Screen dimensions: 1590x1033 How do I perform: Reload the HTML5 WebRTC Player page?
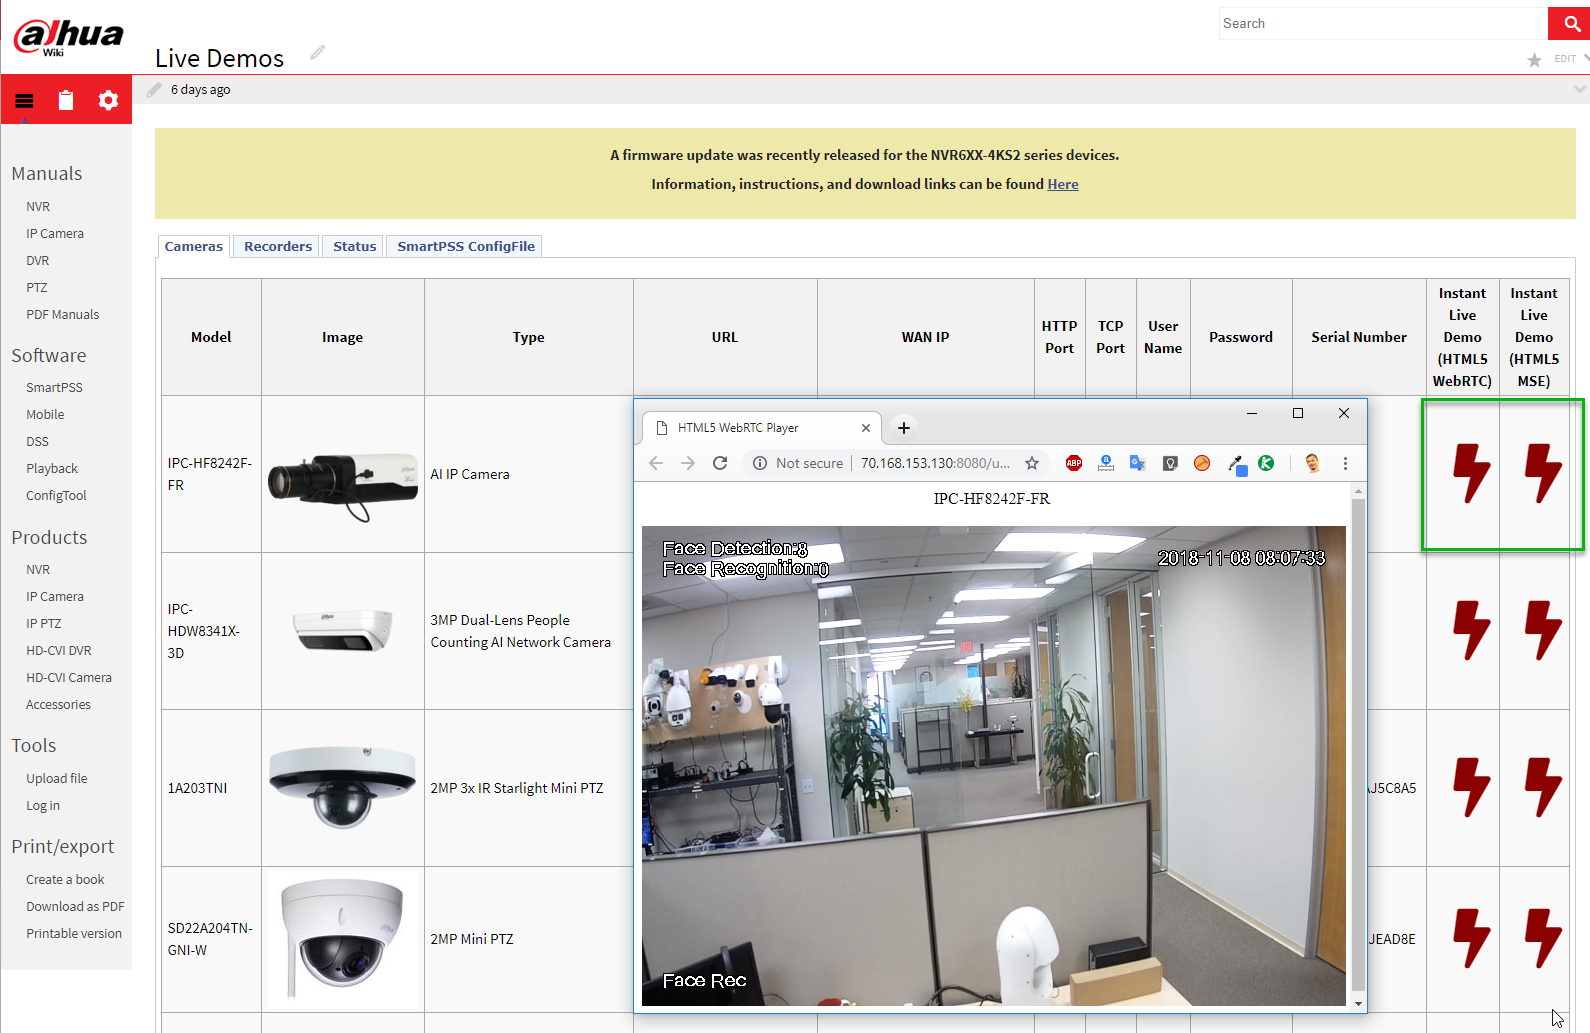coord(720,463)
